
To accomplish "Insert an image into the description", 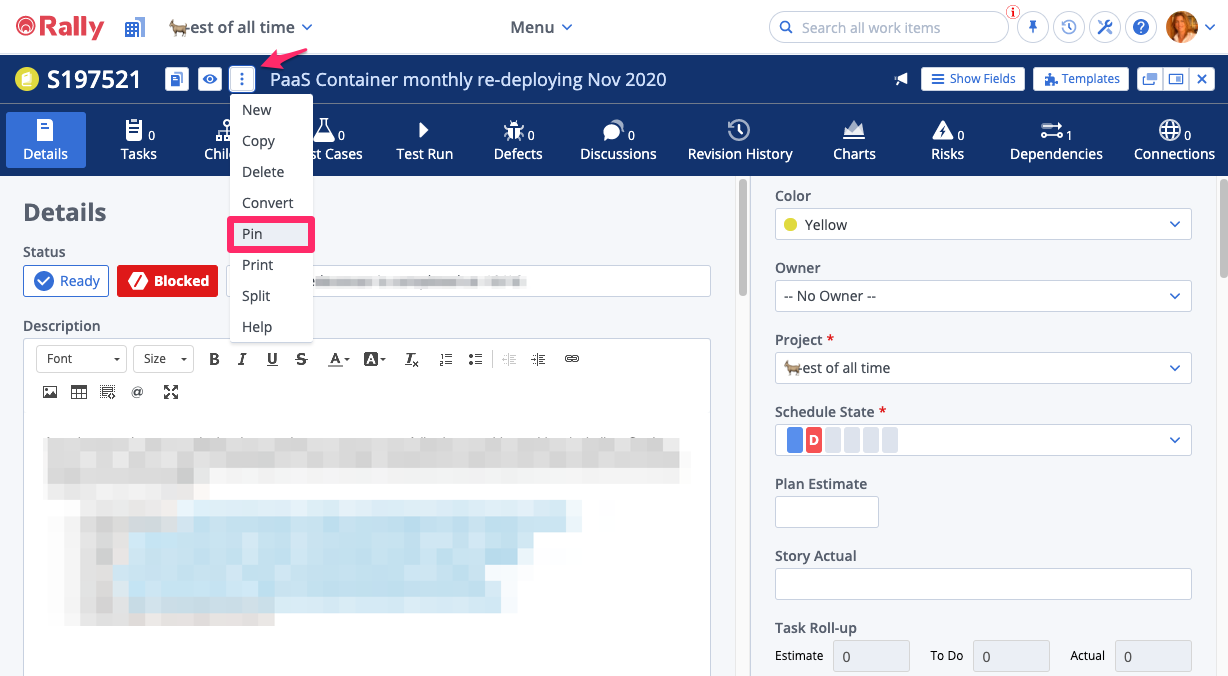I will (50, 391).
